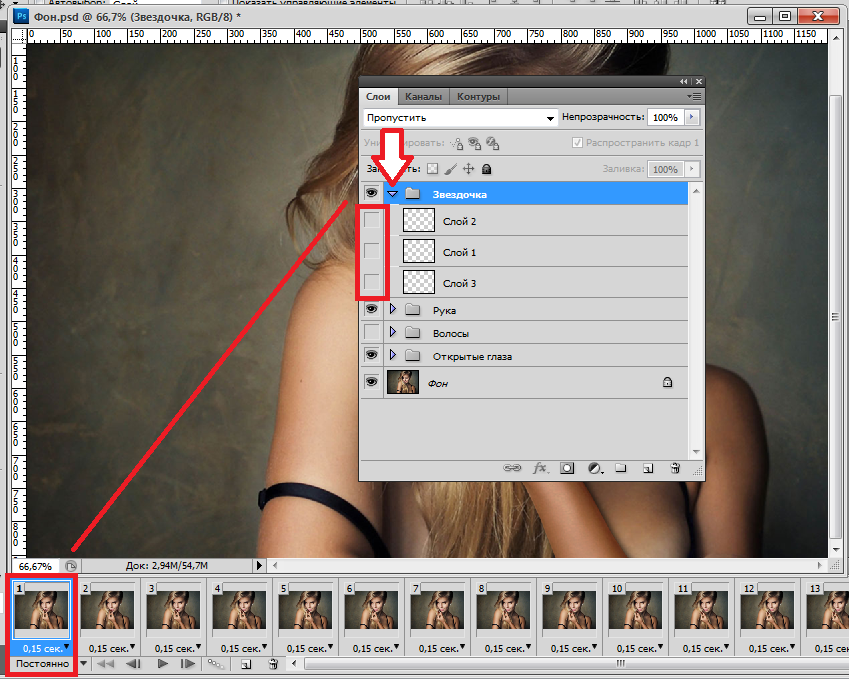Hide the Открытые глаза group
This screenshot has width=849, height=679.
[x=371, y=355]
